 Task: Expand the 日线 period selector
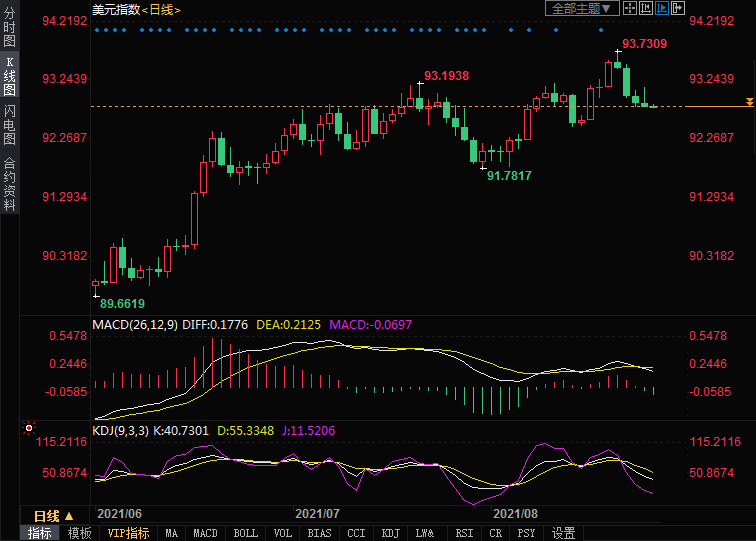pos(53,516)
